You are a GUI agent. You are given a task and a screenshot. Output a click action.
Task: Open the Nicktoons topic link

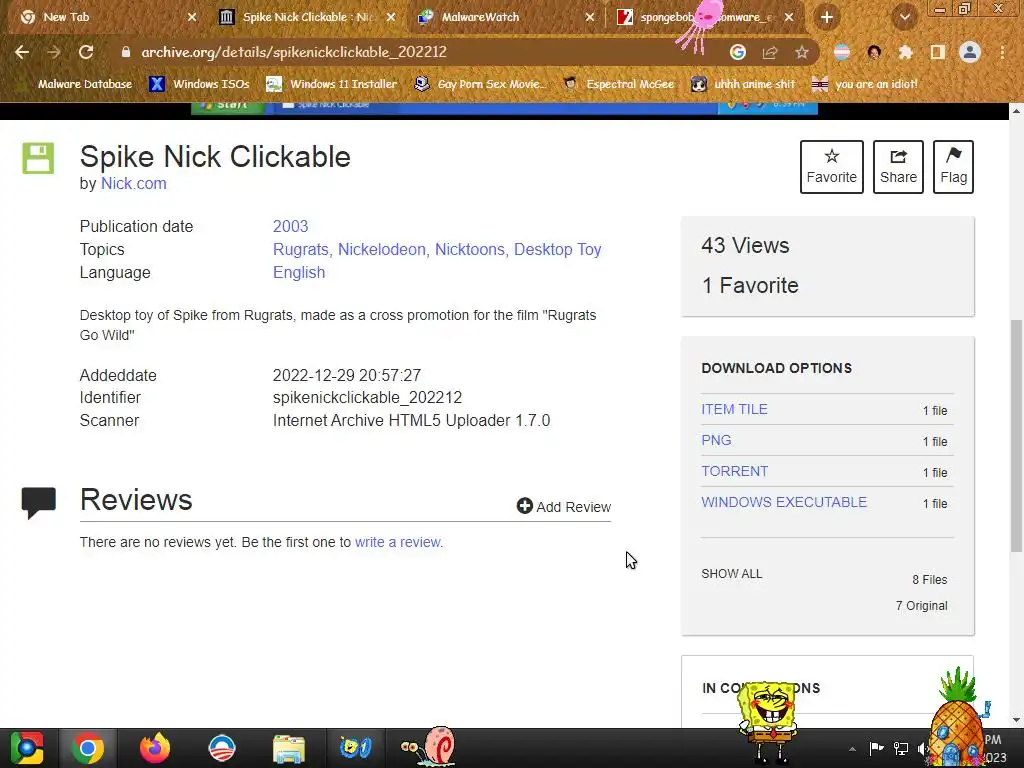[470, 249]
